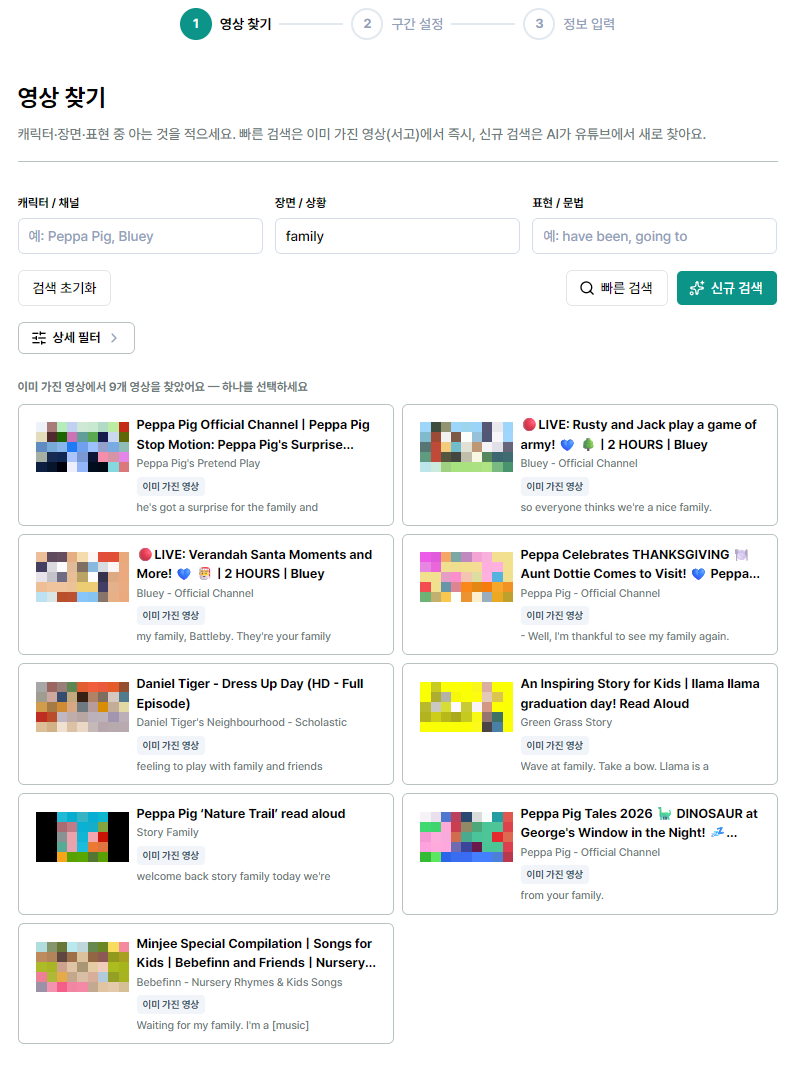Click the step 2 circle for 구간 설정
The width and height of the screenshot is (800, 1068).
[368, 24]
